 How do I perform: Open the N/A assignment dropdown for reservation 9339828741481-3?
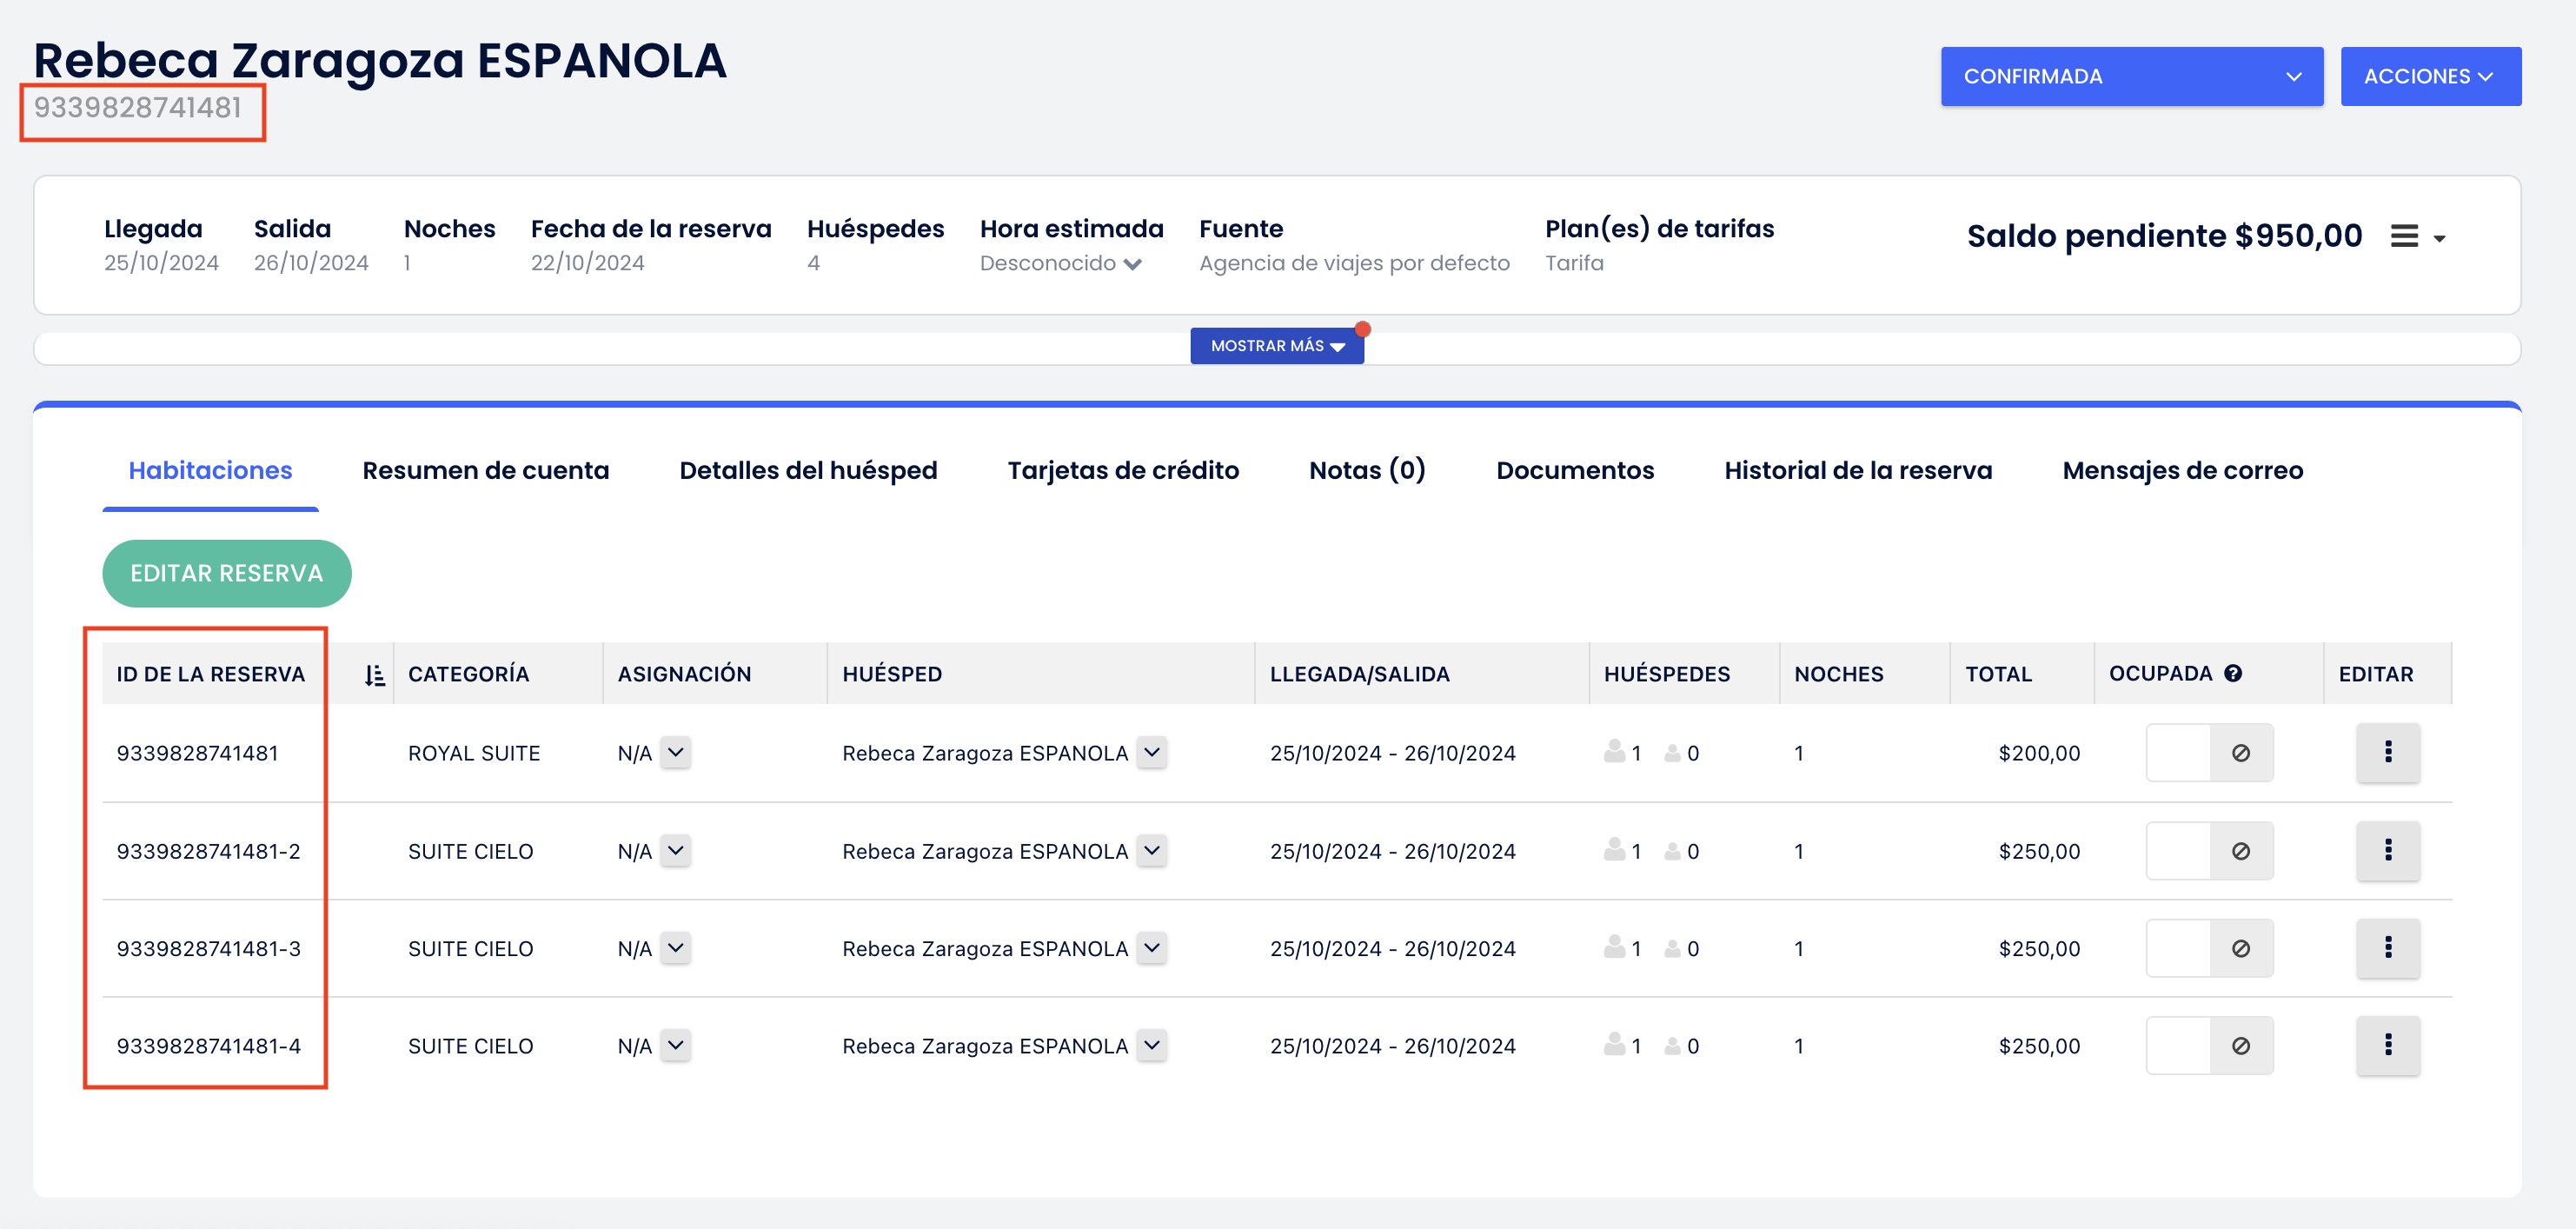point(676,947)
